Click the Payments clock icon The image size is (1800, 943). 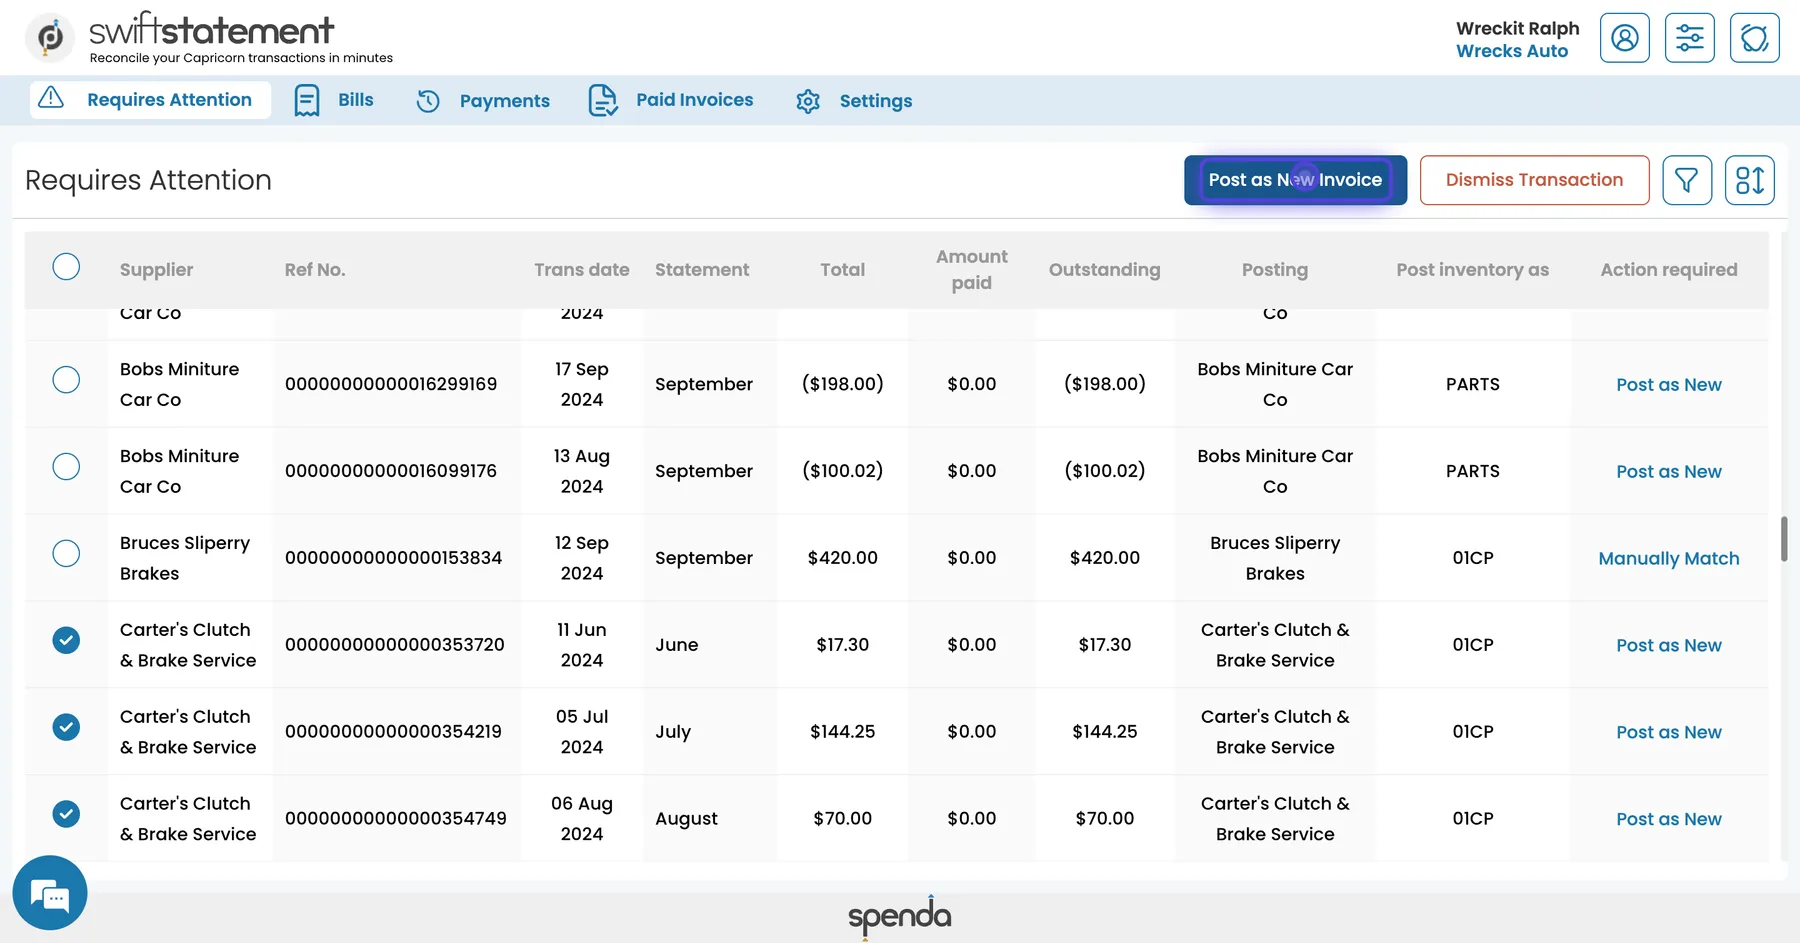point(428,100)
